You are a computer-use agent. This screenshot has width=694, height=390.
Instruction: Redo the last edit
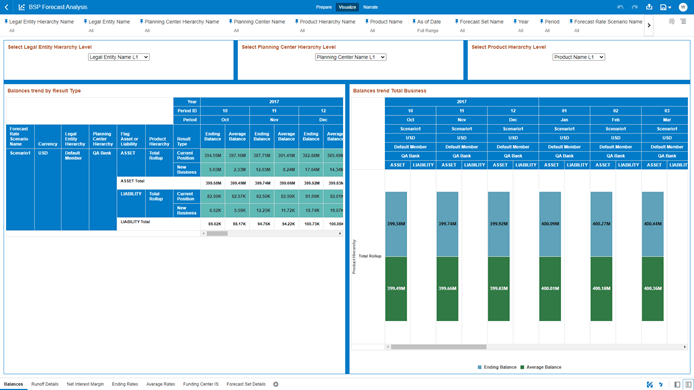635,7
